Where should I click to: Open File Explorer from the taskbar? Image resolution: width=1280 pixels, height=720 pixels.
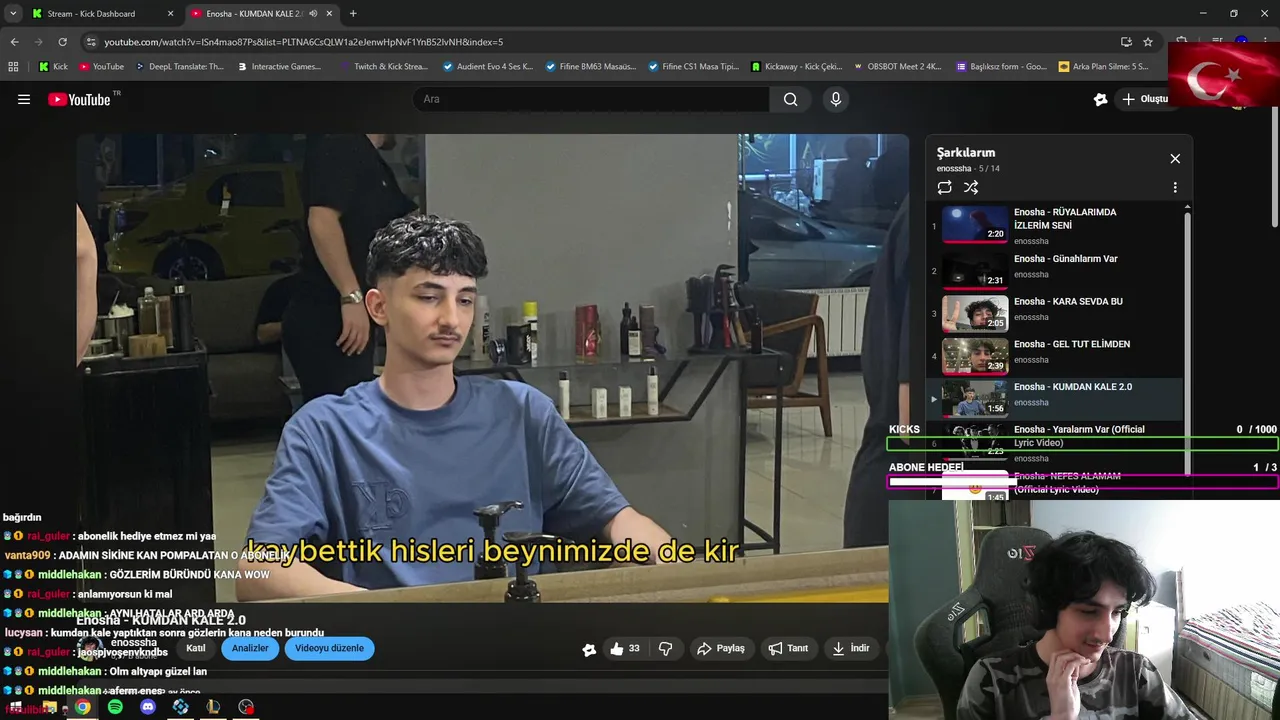click(50, 707)
